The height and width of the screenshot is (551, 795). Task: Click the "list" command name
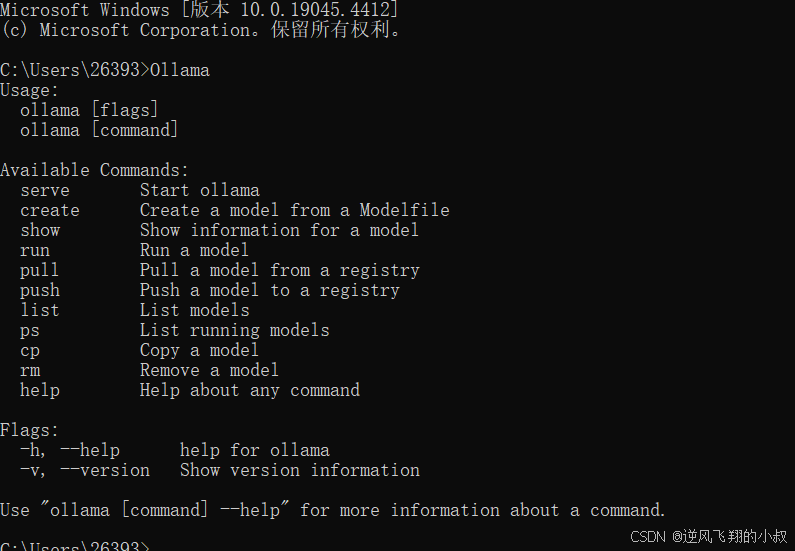[40, 310]
